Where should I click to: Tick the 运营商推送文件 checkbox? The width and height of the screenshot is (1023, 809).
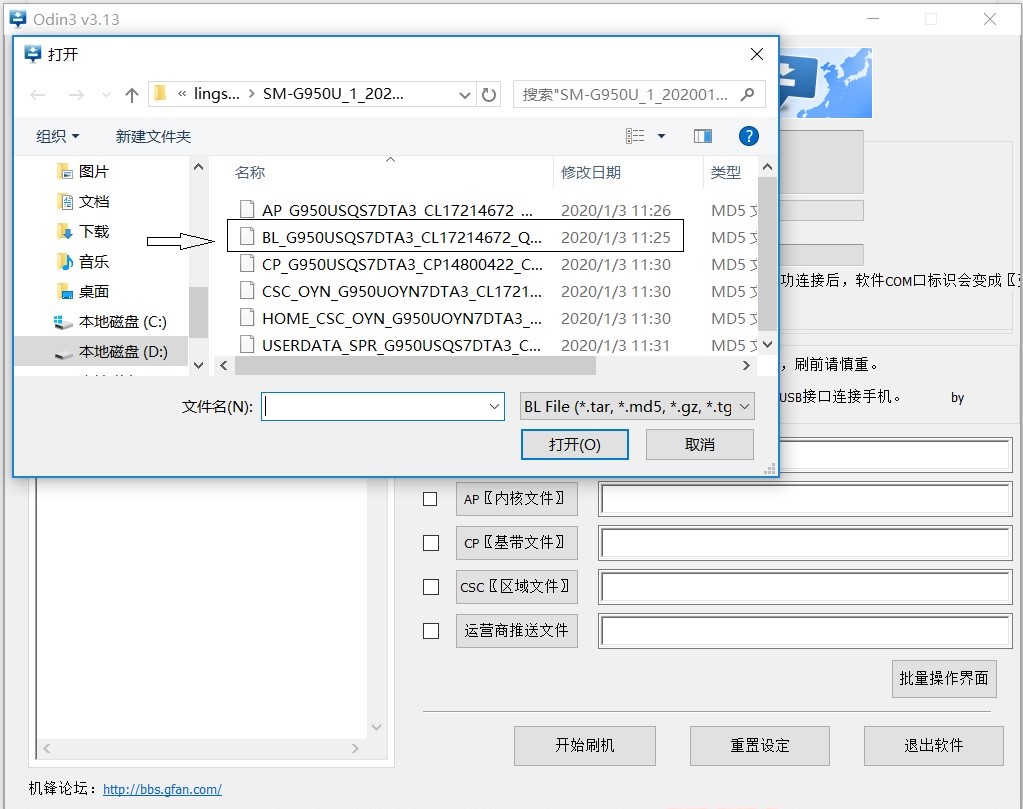click(x=431, y=631)
